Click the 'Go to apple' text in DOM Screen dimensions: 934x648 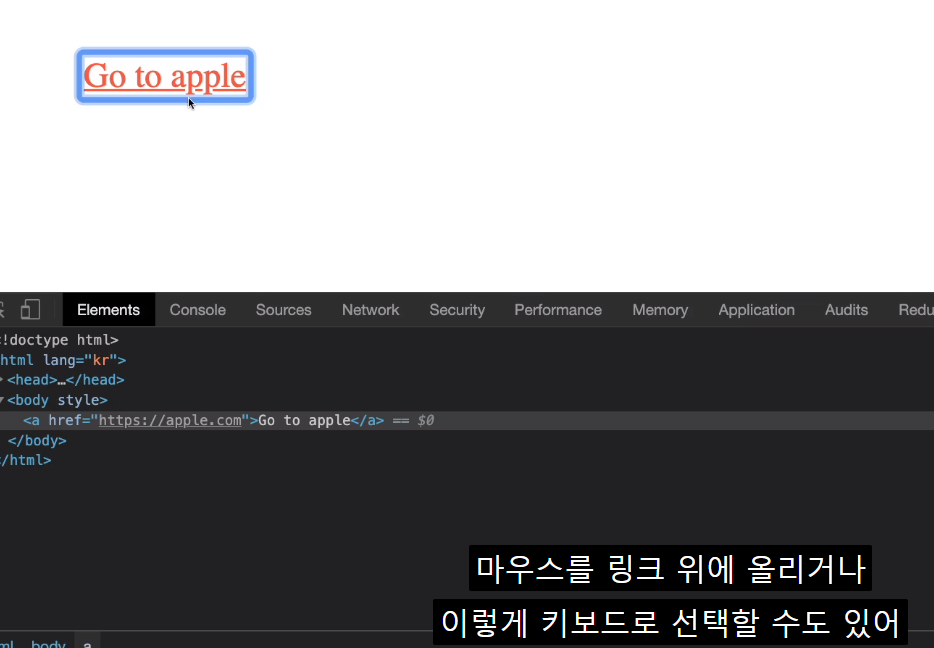point(304,420)
